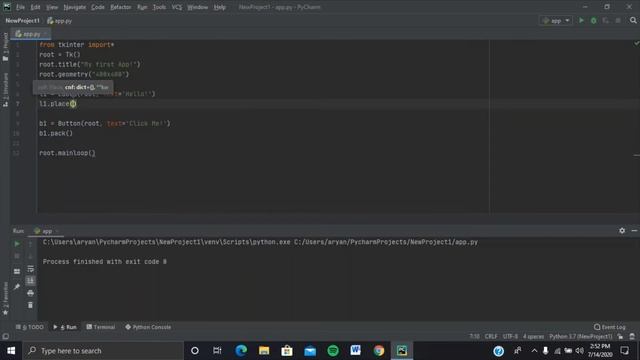Open Edit menu

click(x=36, y=7)
